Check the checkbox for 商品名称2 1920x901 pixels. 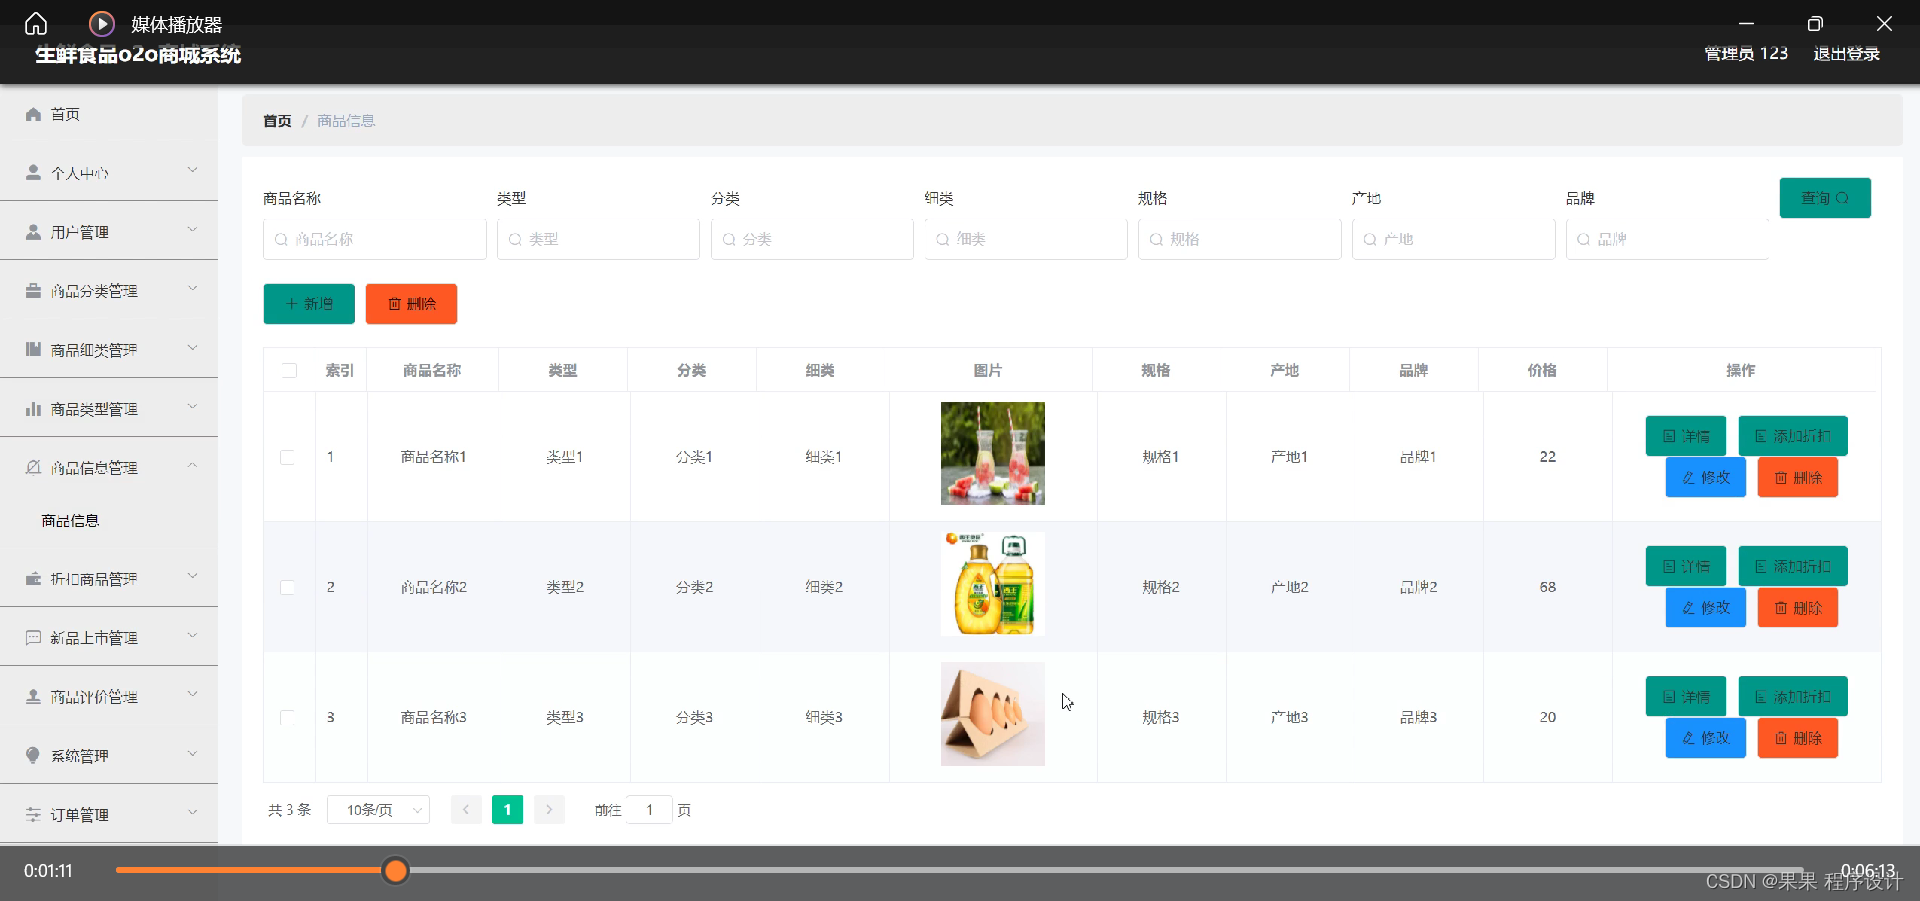click(288, 587)
